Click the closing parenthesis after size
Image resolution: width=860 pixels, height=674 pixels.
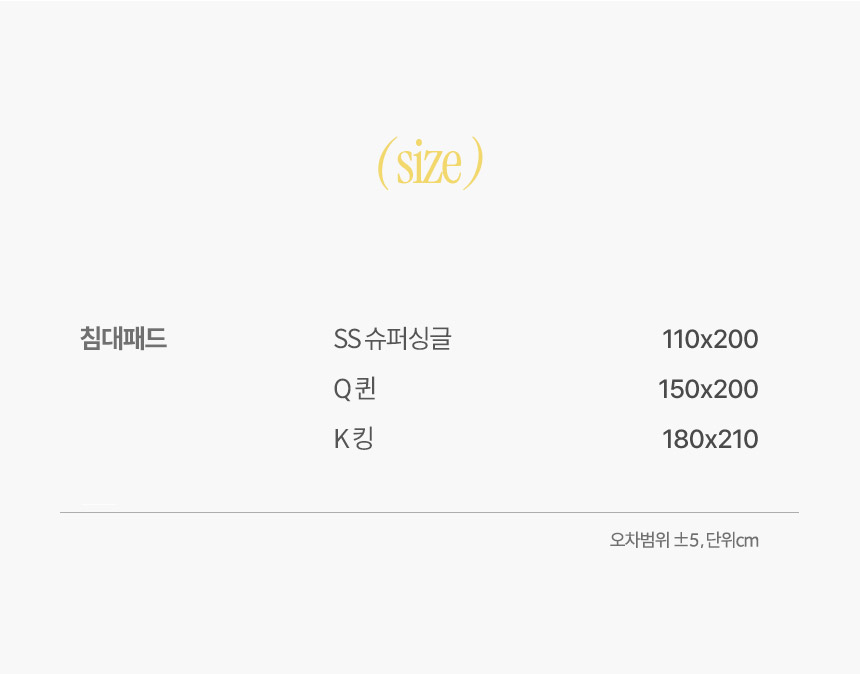point(474,163)
